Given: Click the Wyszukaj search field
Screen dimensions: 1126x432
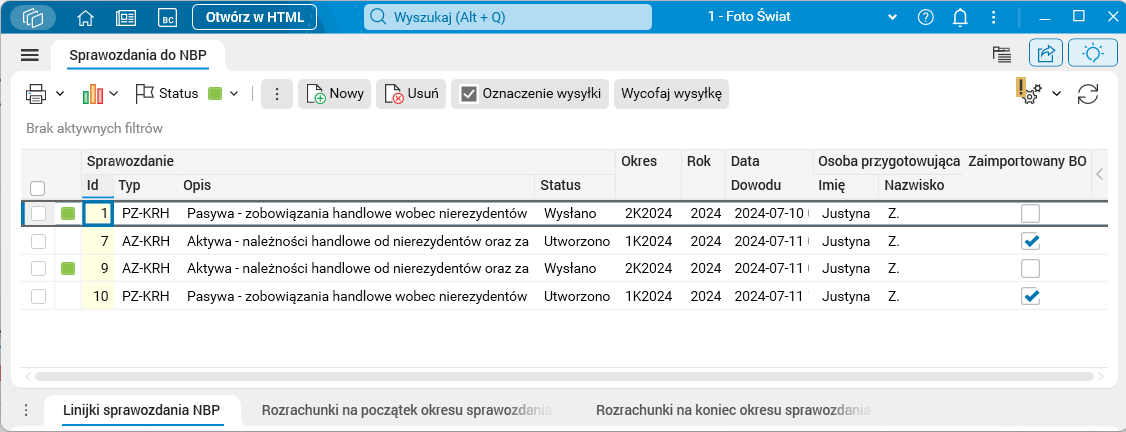Looking at the screenshot, I should coord(508,17).
